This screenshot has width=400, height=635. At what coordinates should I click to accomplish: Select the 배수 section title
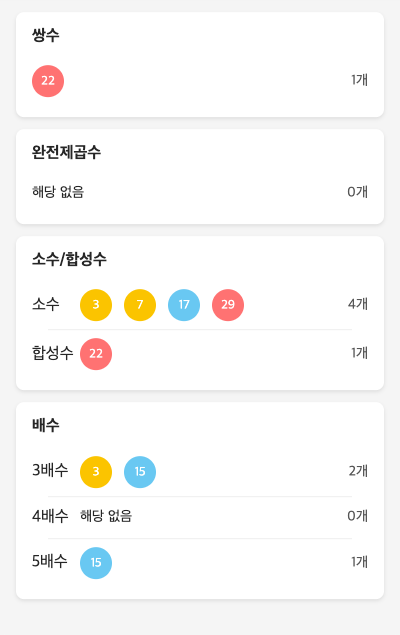click(46, 425)
